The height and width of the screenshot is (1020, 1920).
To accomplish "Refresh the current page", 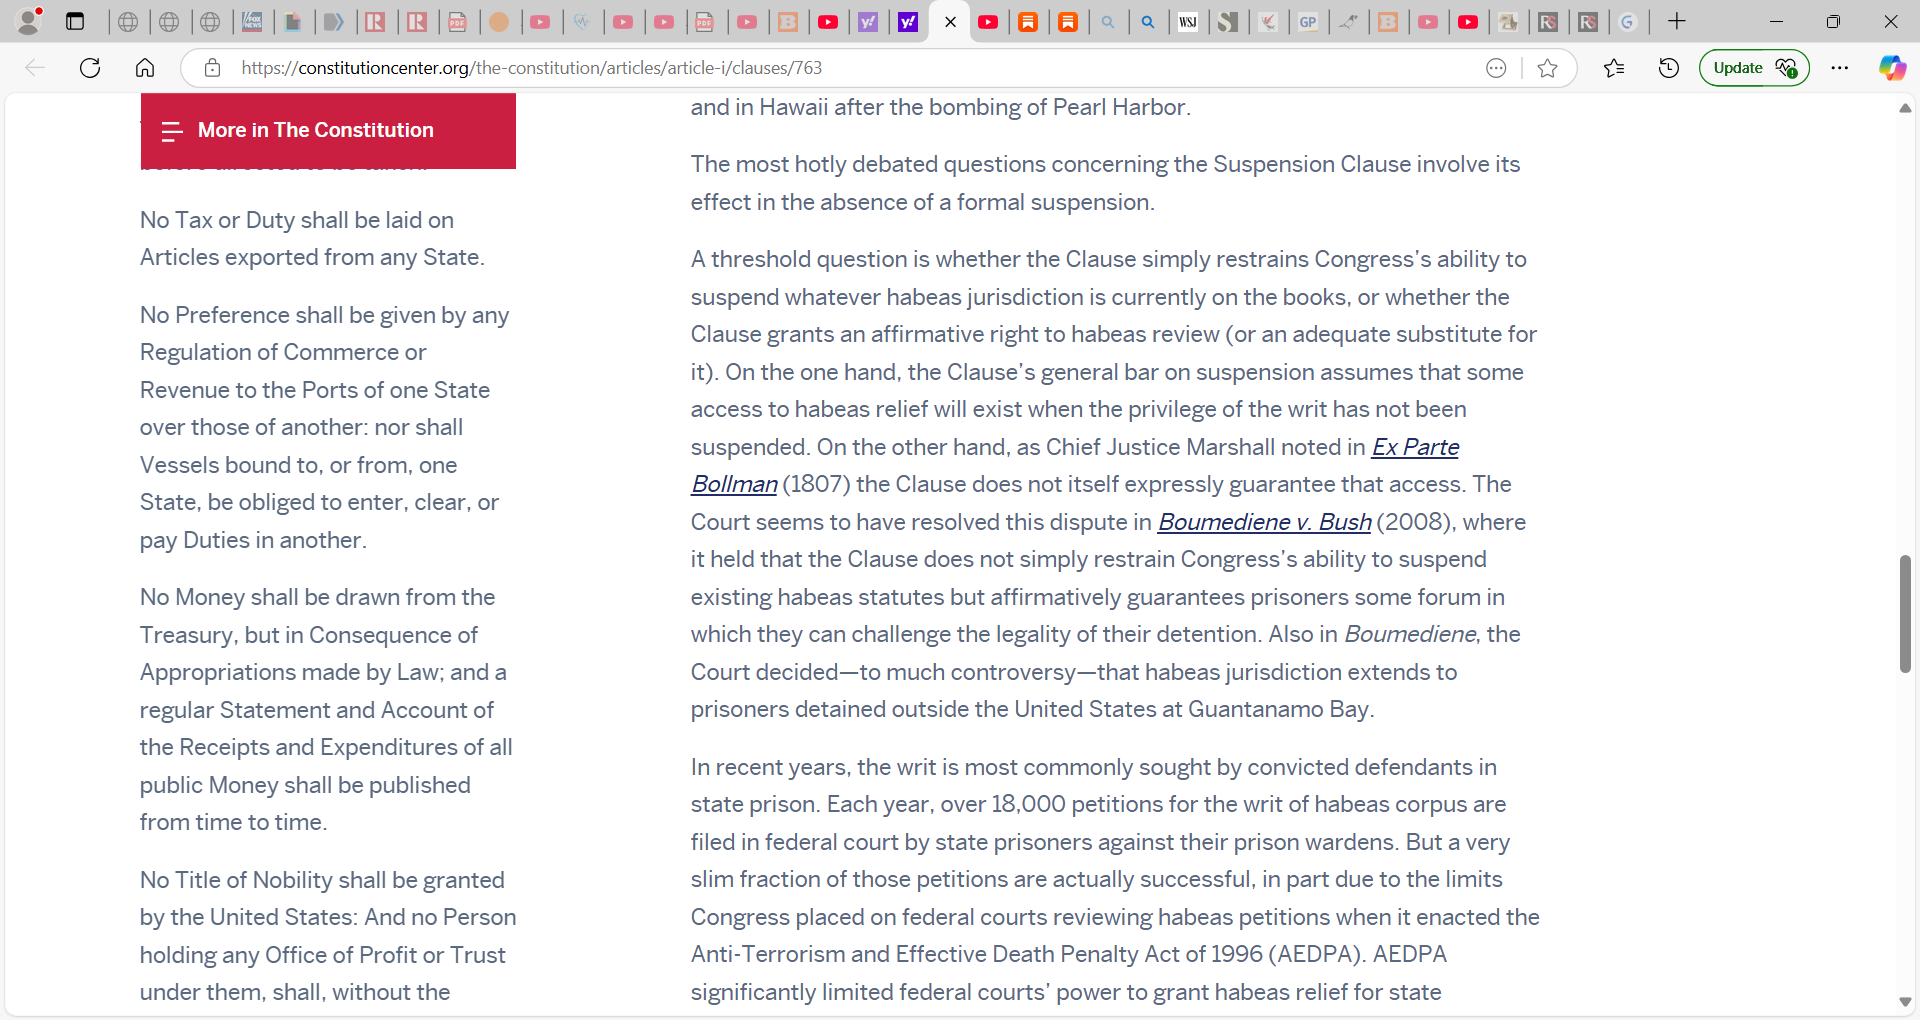I will point(90,68).
